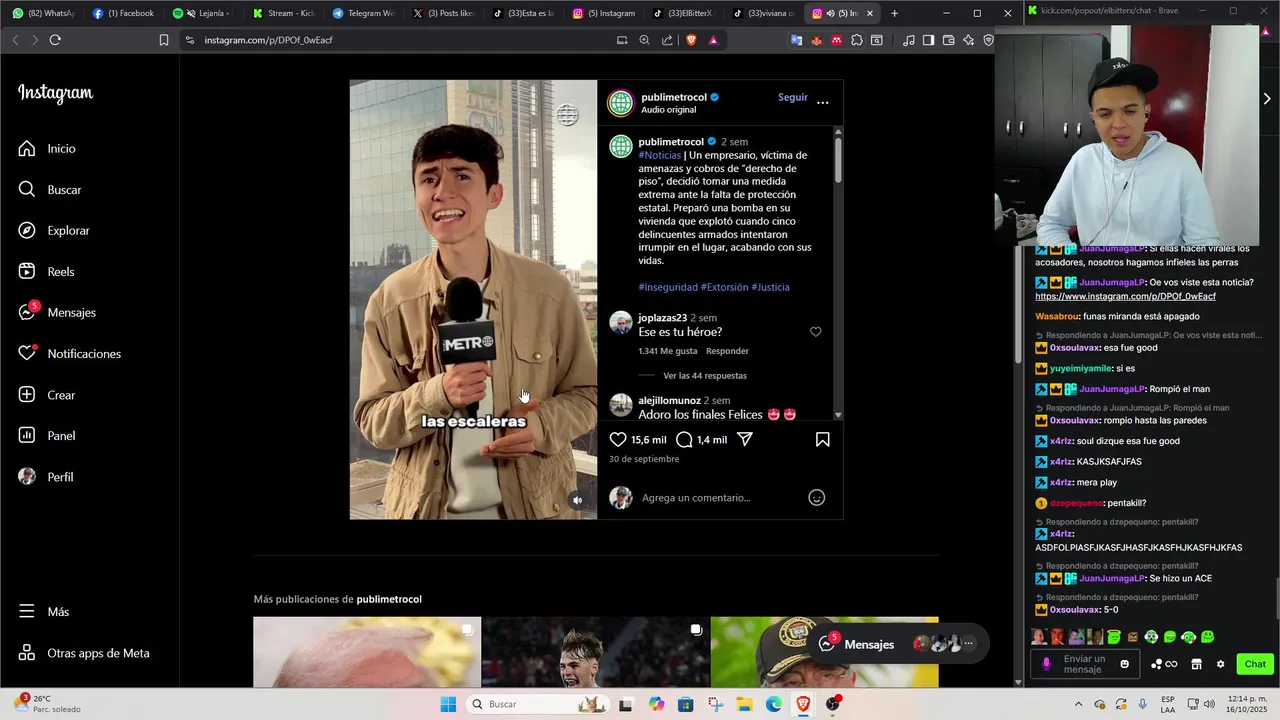Open Mensajes in Instagram sidebar

[x=57, y=312]
